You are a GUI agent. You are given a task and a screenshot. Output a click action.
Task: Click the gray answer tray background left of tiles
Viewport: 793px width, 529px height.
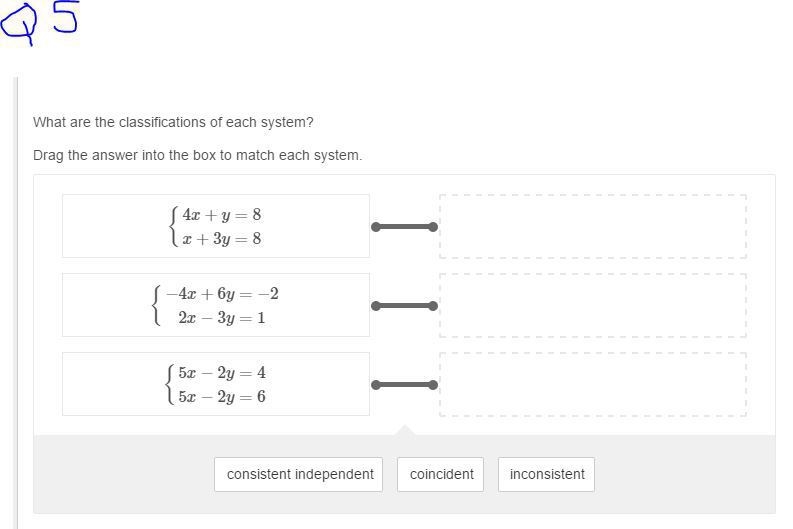[124, 474]
